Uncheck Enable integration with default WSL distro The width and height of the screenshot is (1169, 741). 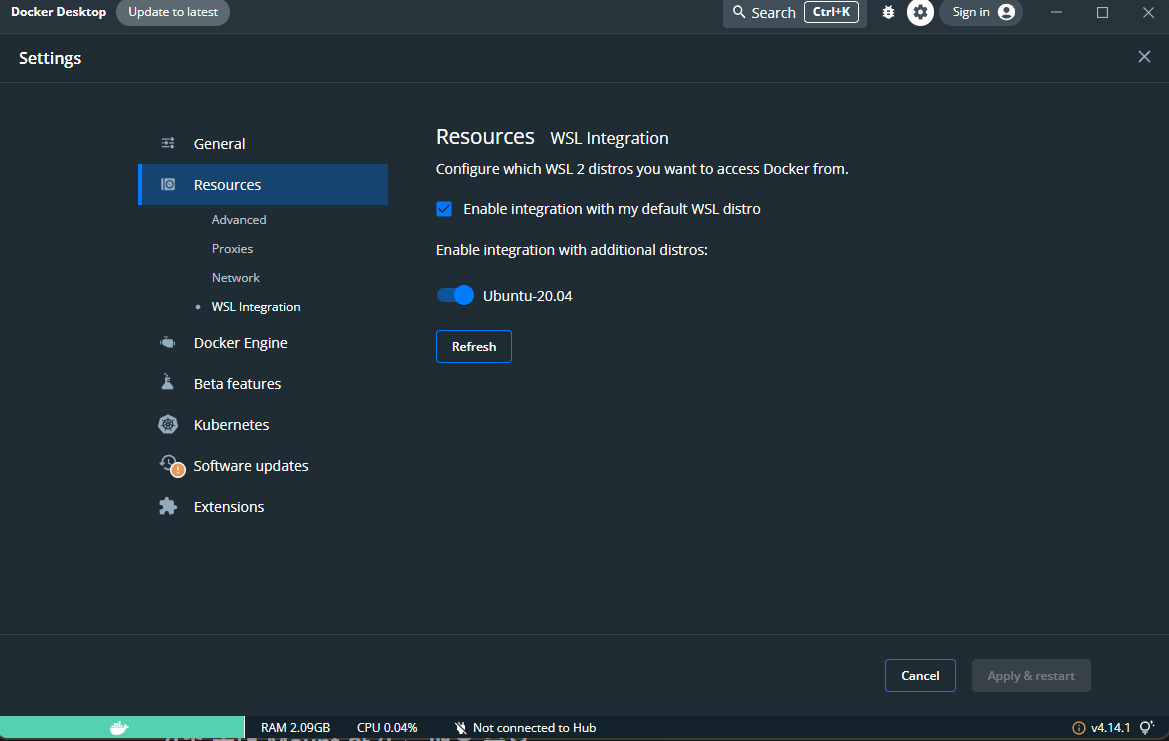click(444, 209)
